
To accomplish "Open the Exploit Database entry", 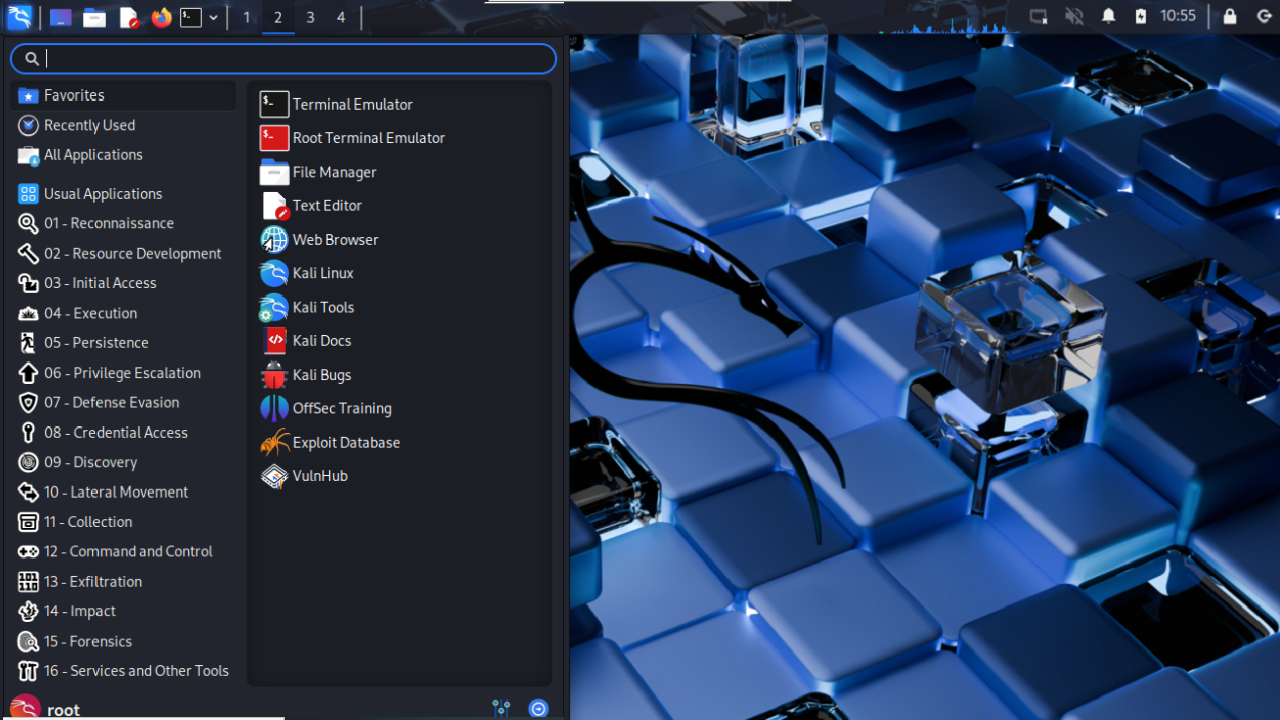I will click(346, 442).
